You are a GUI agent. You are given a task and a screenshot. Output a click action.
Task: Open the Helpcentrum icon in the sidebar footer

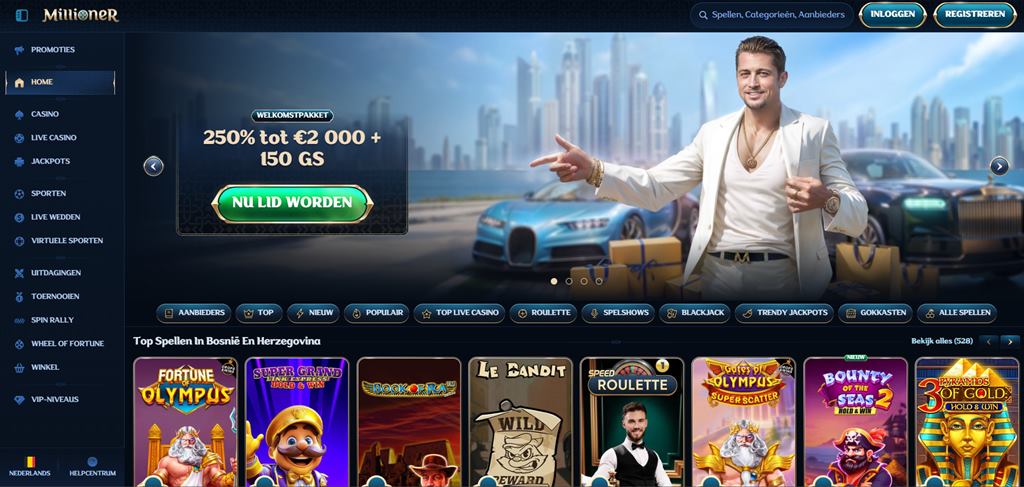(92, 462)
